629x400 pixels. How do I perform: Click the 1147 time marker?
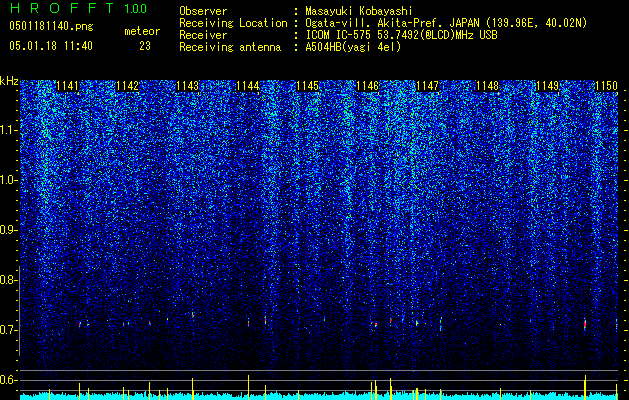(x=428, y=86)
